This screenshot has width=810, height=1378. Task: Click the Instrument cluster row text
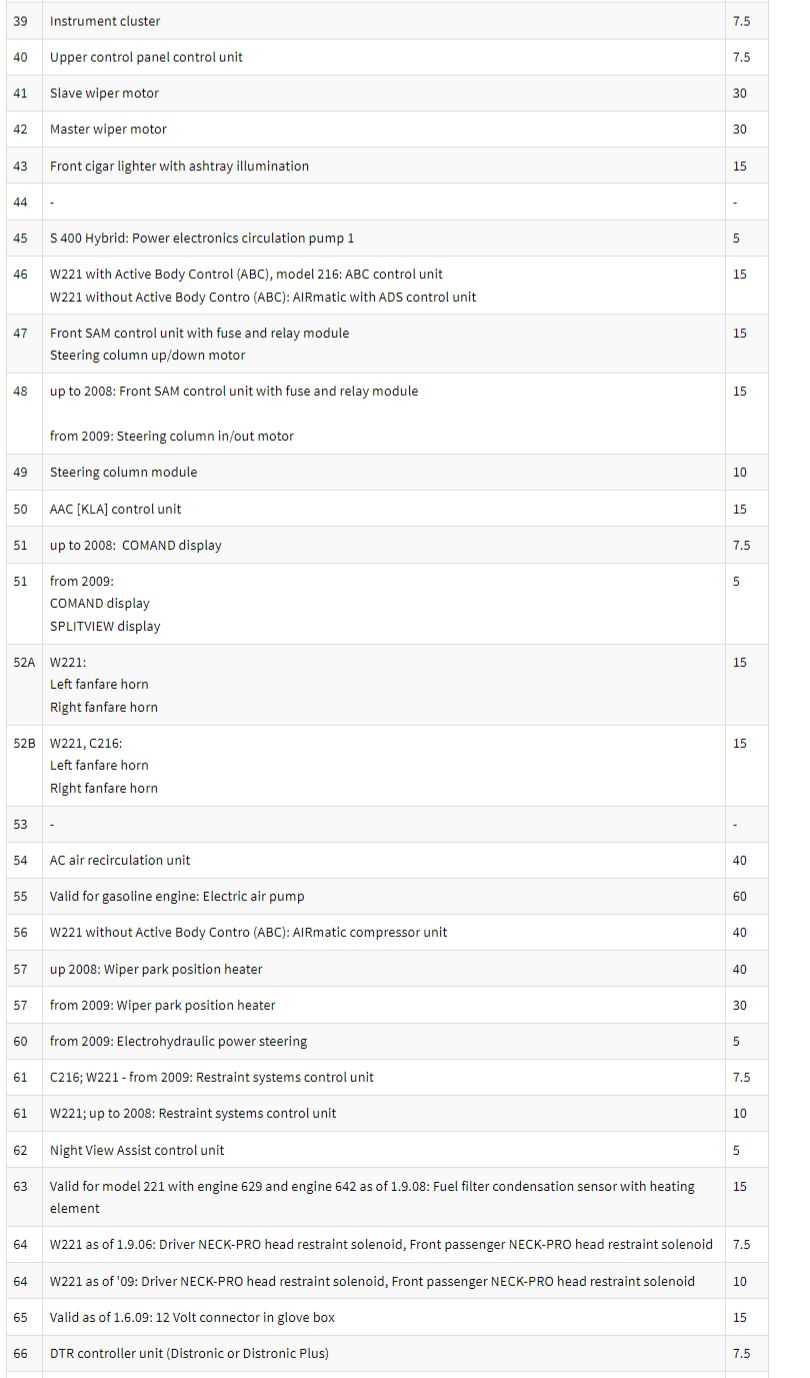[x=105, y=21]
